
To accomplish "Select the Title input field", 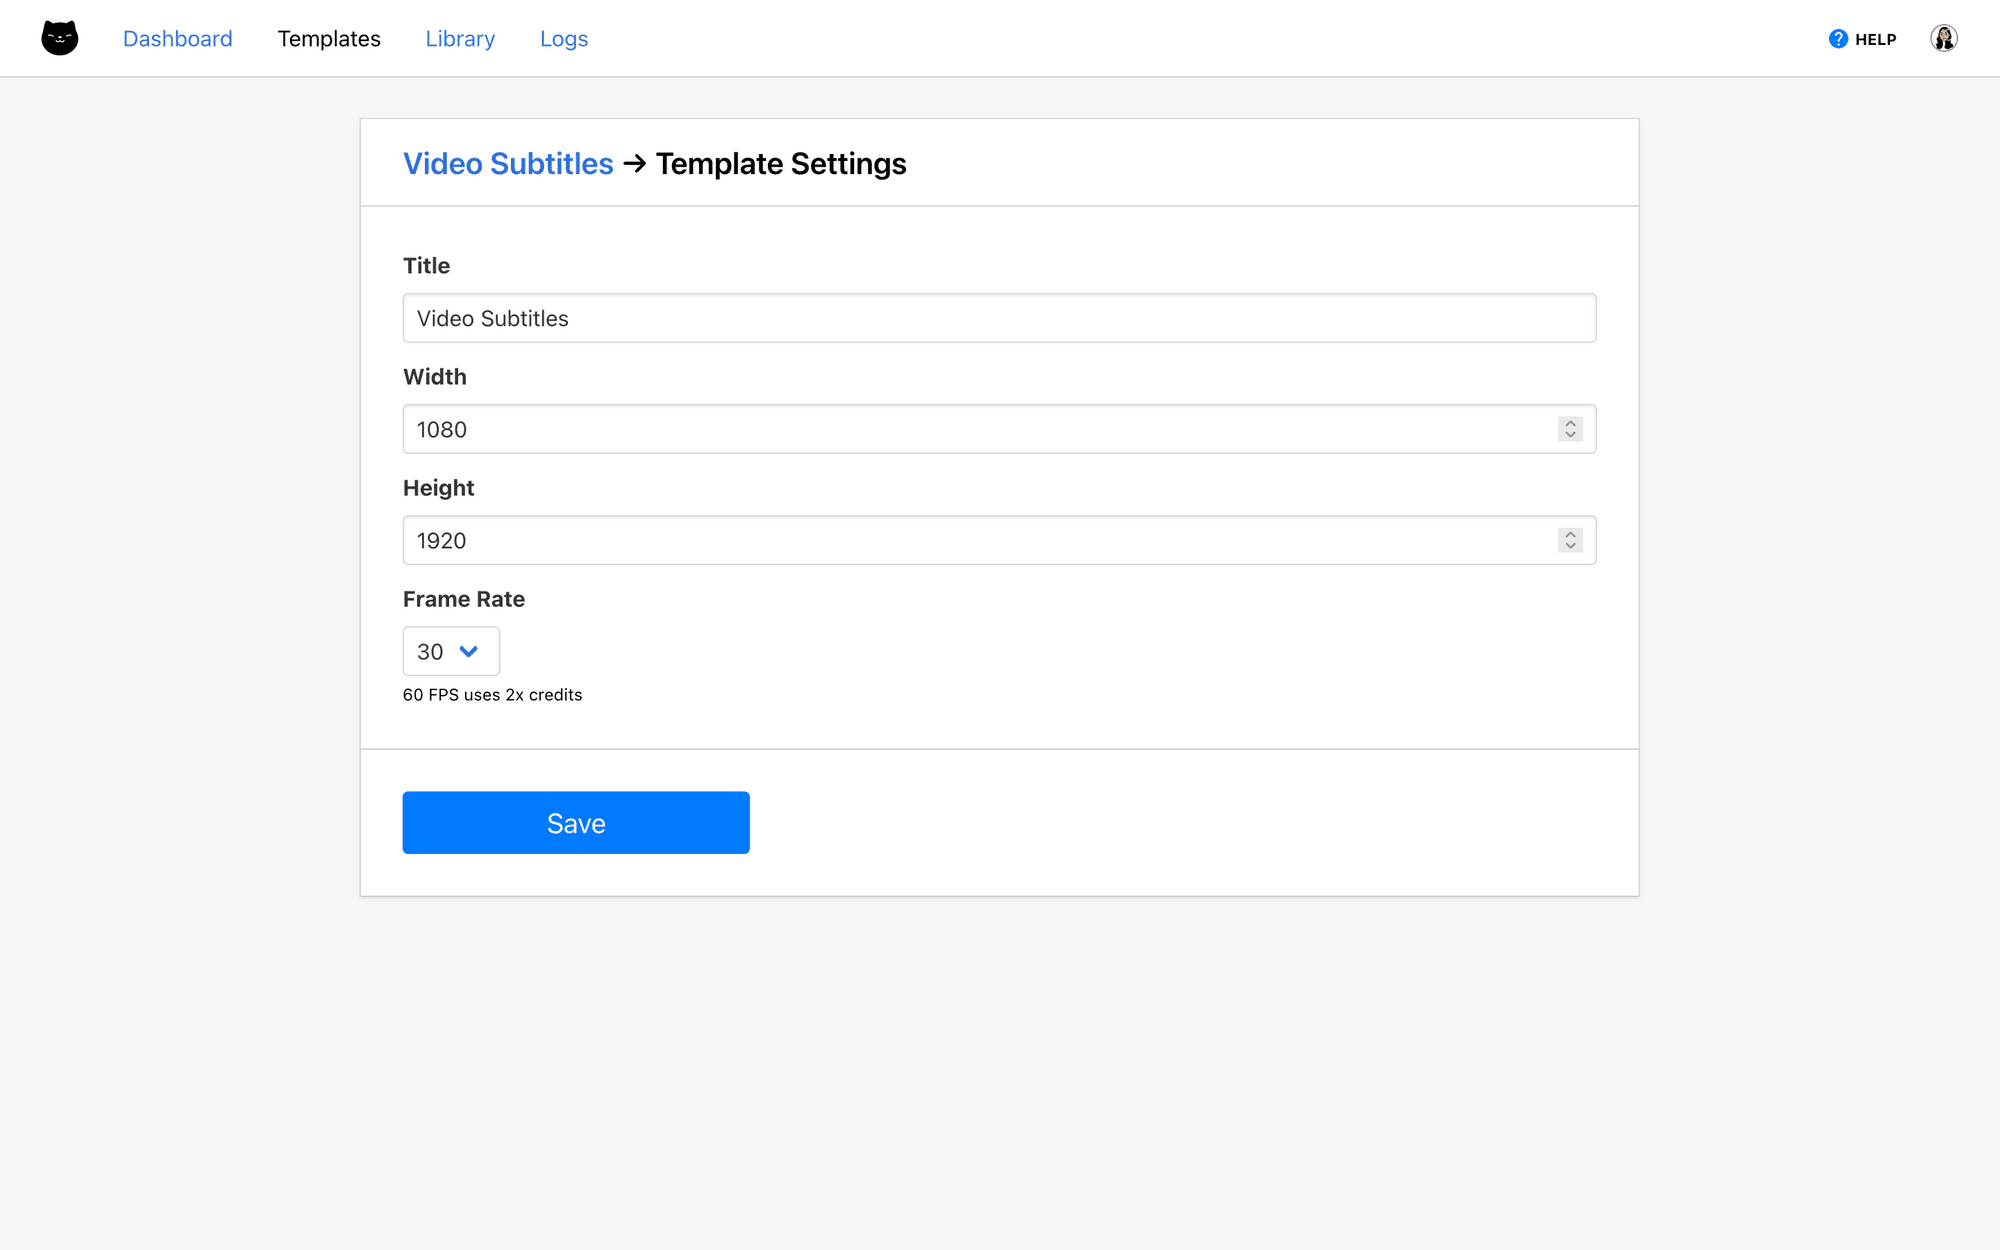I will [998, 318].
